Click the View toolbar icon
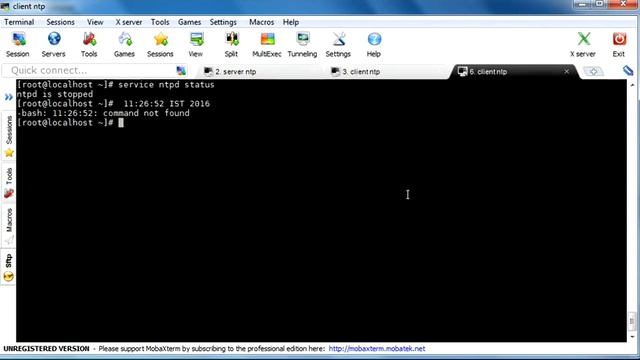640x360 pixels. click(196, 44)
